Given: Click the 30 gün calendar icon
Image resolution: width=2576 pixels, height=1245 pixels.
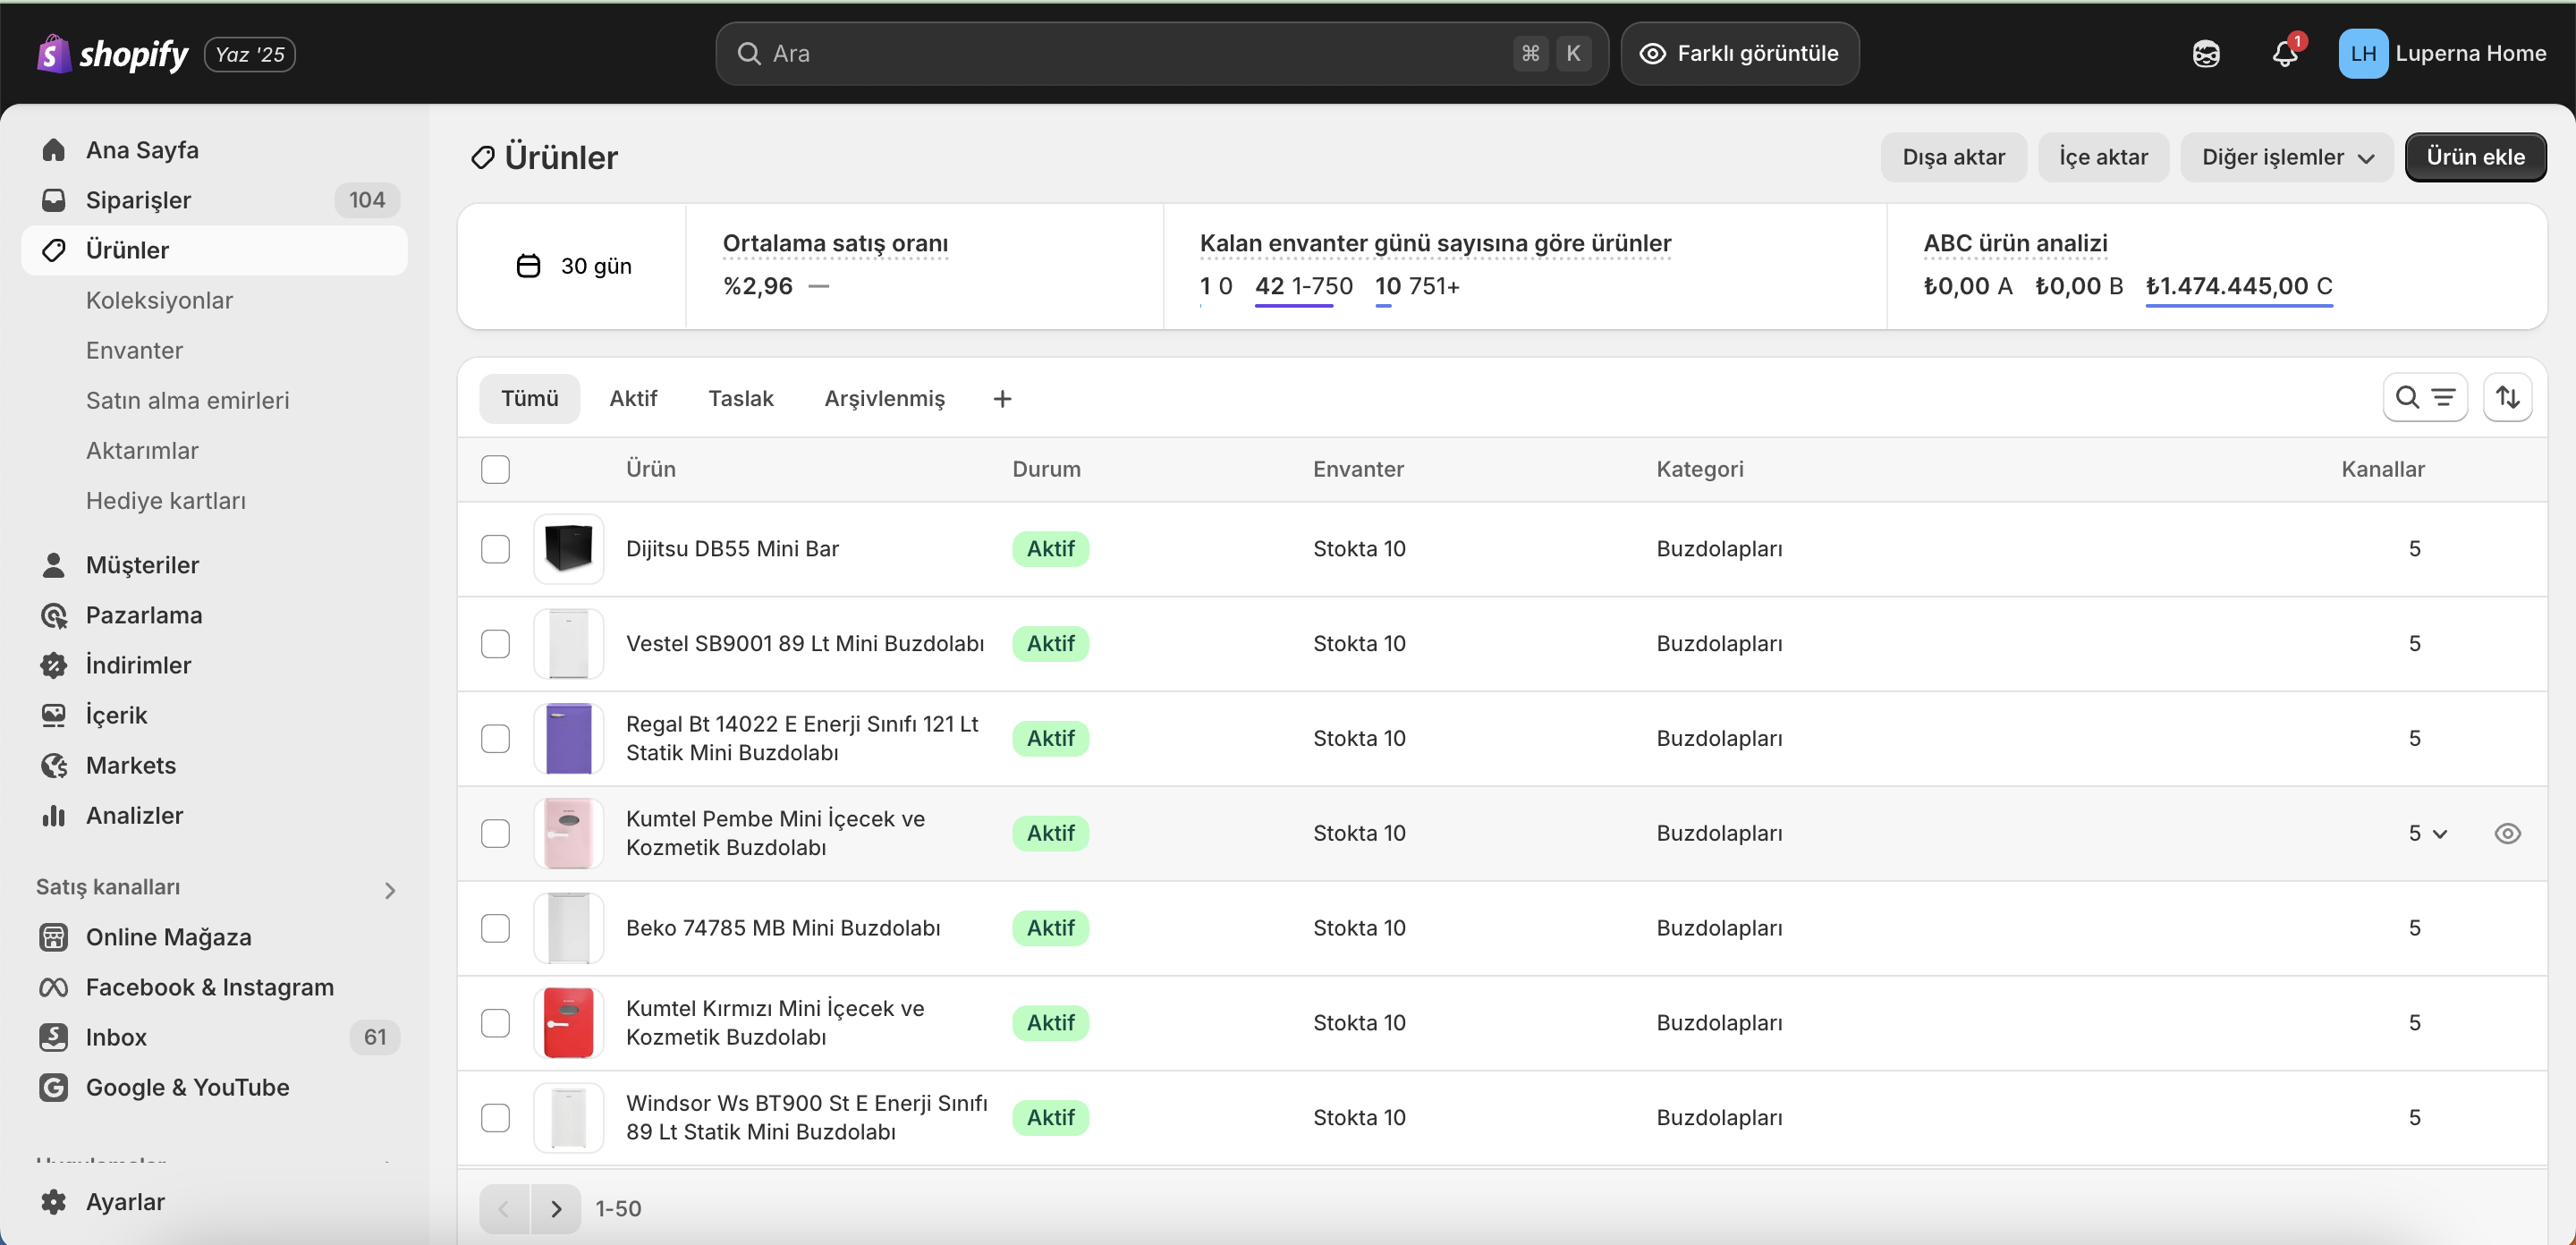Looking at the screenshot, I should [529, 265].
